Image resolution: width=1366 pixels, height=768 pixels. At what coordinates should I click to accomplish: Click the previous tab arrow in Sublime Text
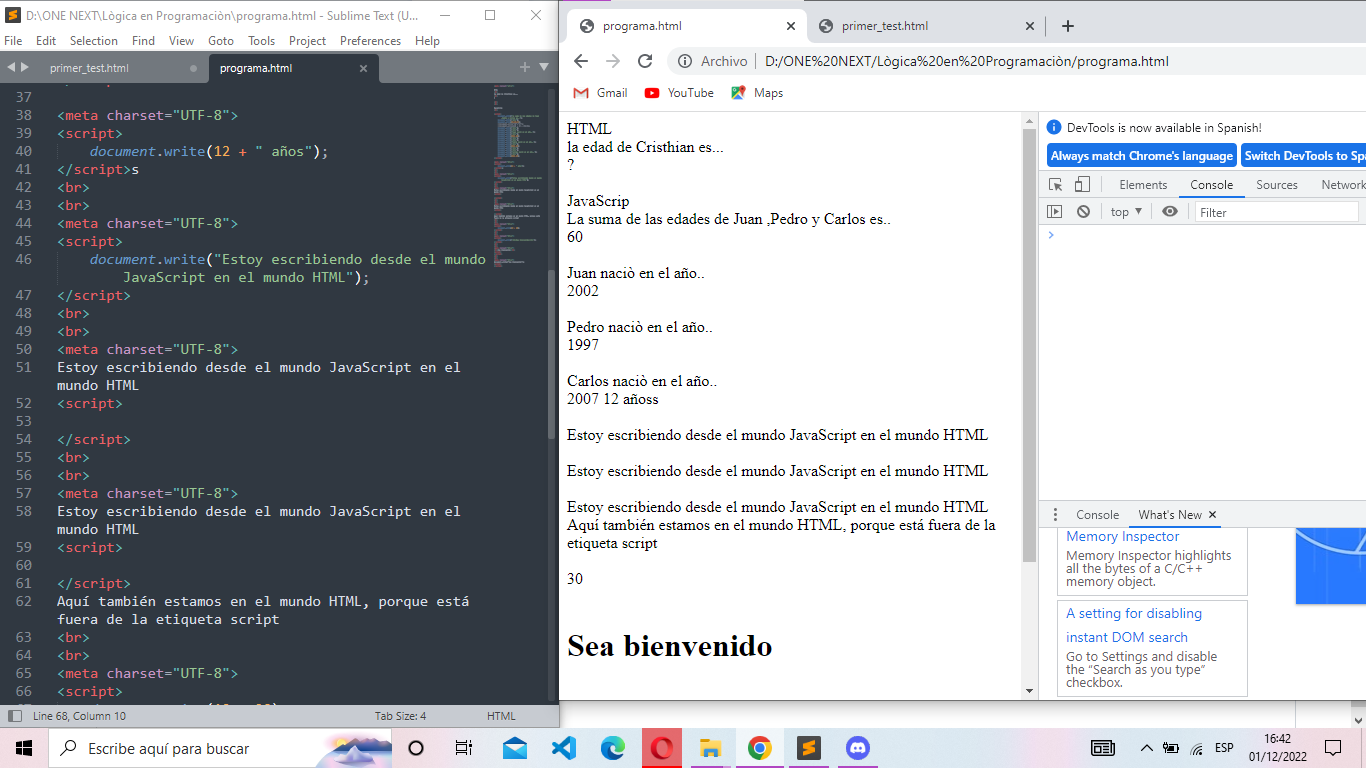(x=11, y=67)
